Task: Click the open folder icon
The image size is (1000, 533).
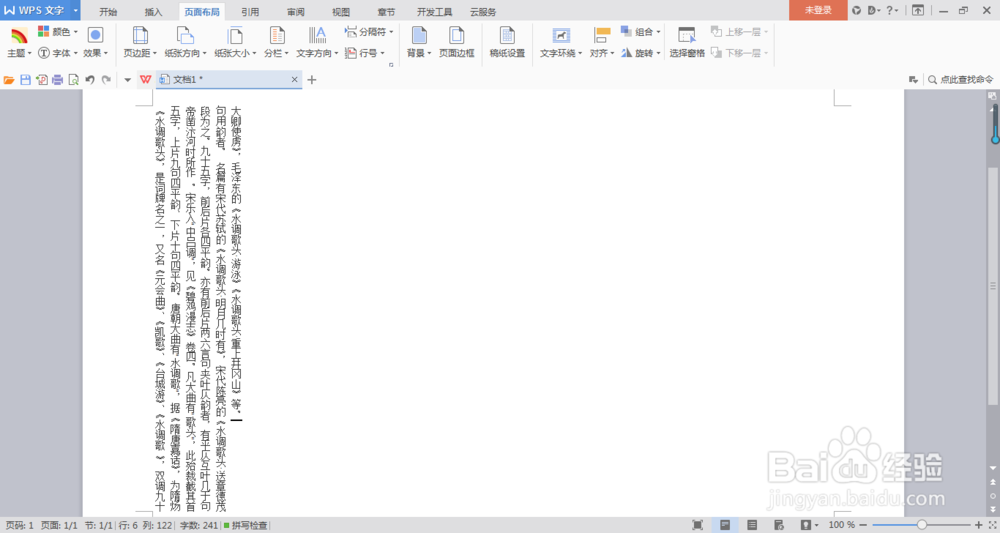Action: click(x=9, y=80)
